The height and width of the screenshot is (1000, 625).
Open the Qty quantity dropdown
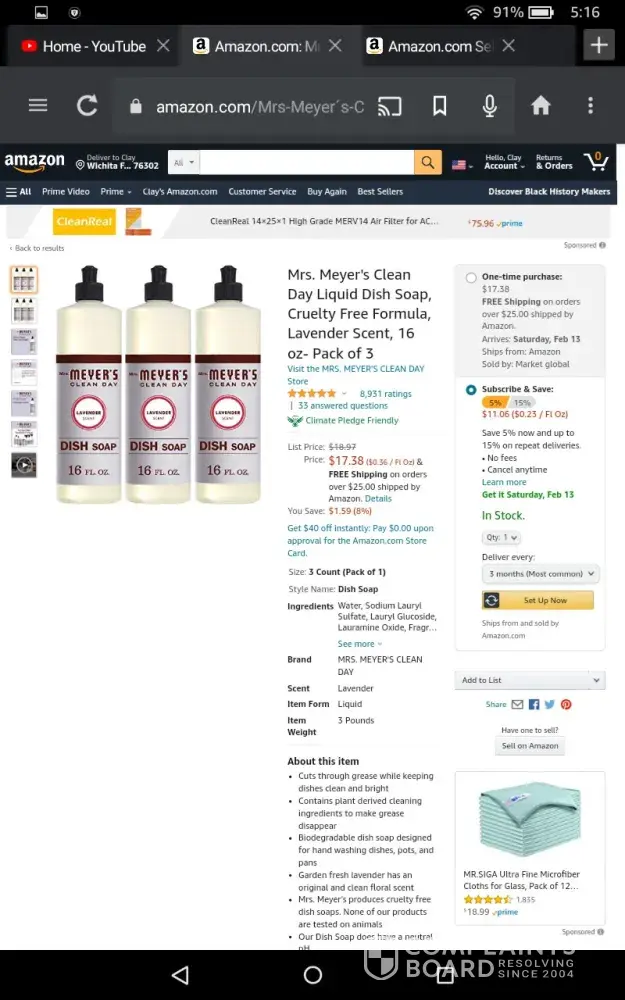click(501, 538)
